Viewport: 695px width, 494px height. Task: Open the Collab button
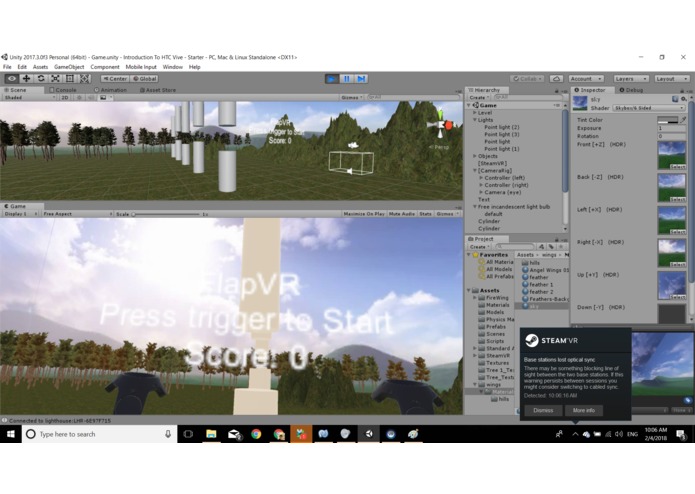coord(527,78)
